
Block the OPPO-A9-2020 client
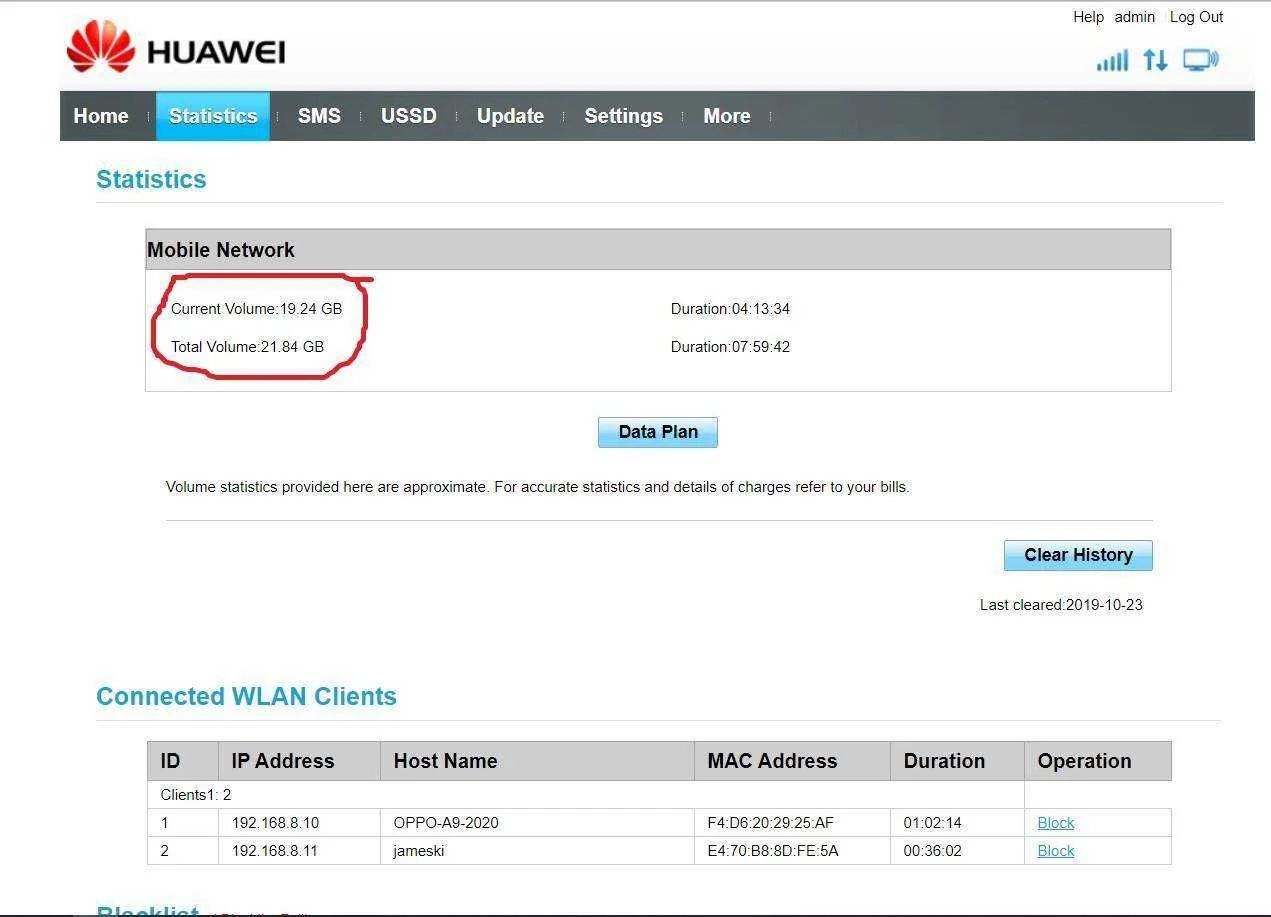tap(1056, 823)
